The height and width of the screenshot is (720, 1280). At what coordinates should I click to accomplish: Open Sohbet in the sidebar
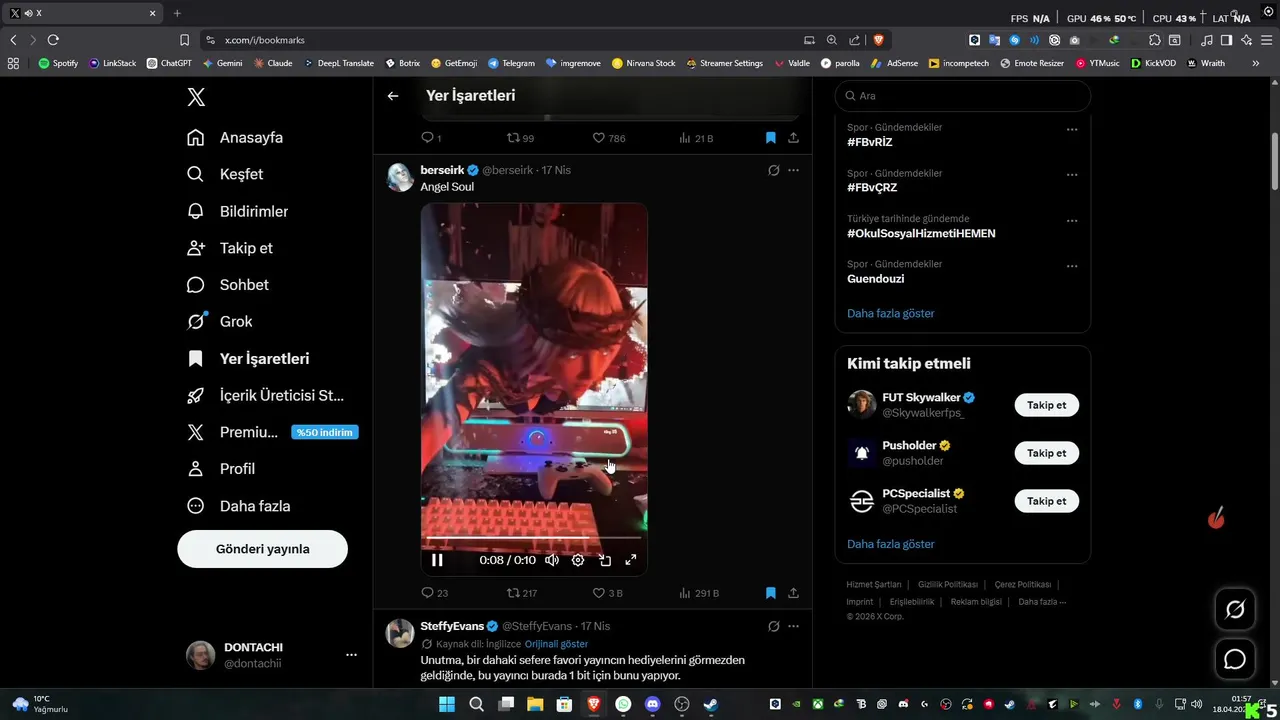(227, 285)
